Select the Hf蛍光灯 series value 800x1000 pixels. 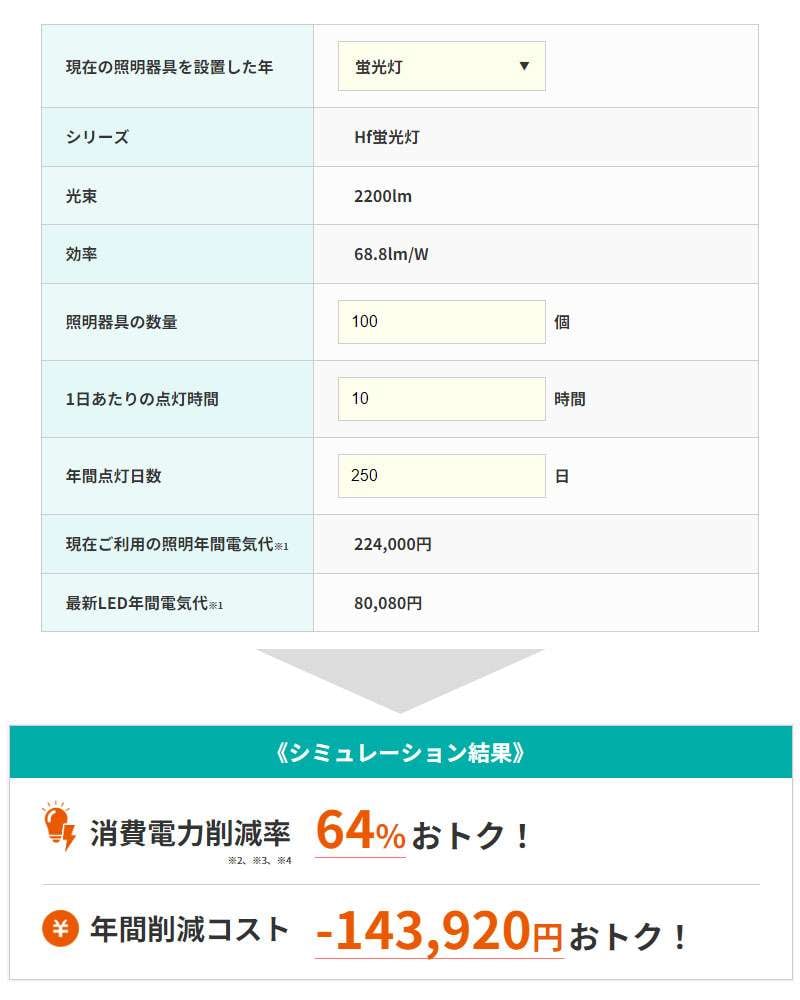387,137
